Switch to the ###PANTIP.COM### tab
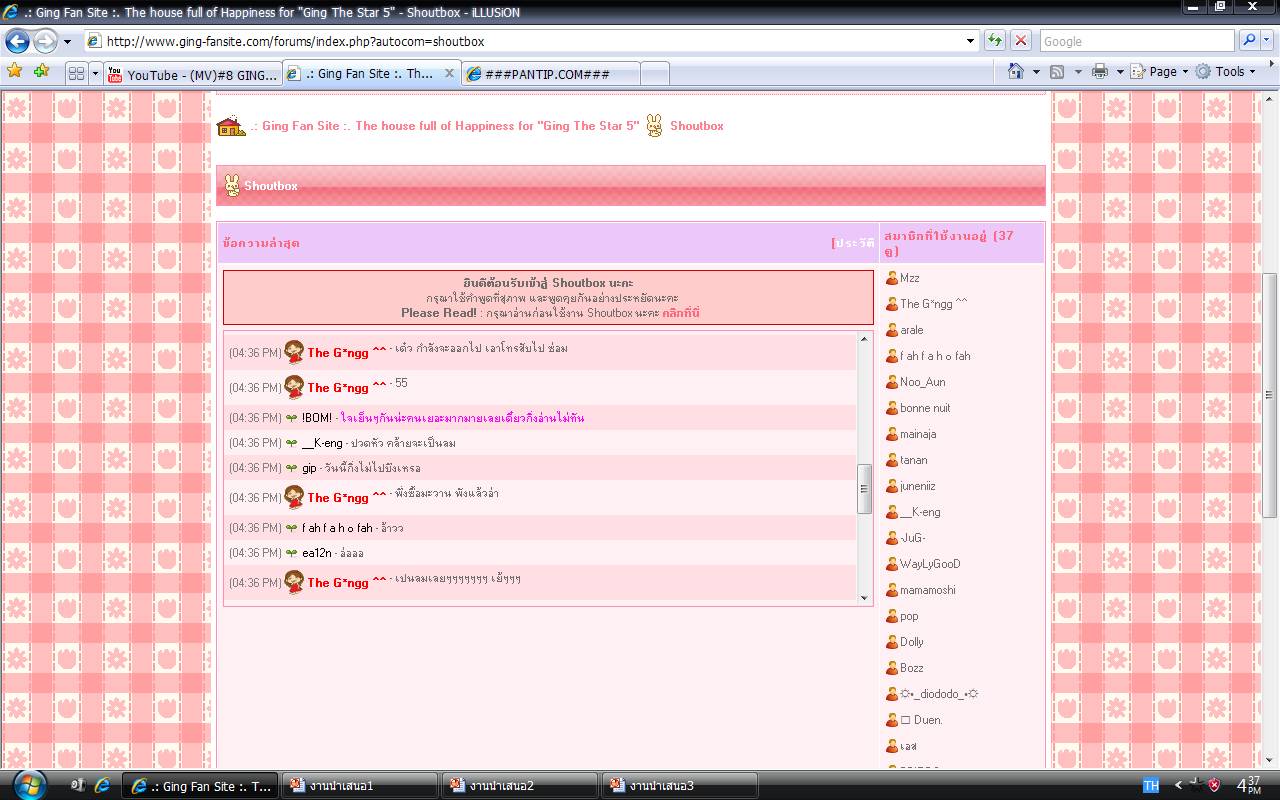Image resolution: width=1280 pixels, height=800 pixels. (x=550, y=74)
